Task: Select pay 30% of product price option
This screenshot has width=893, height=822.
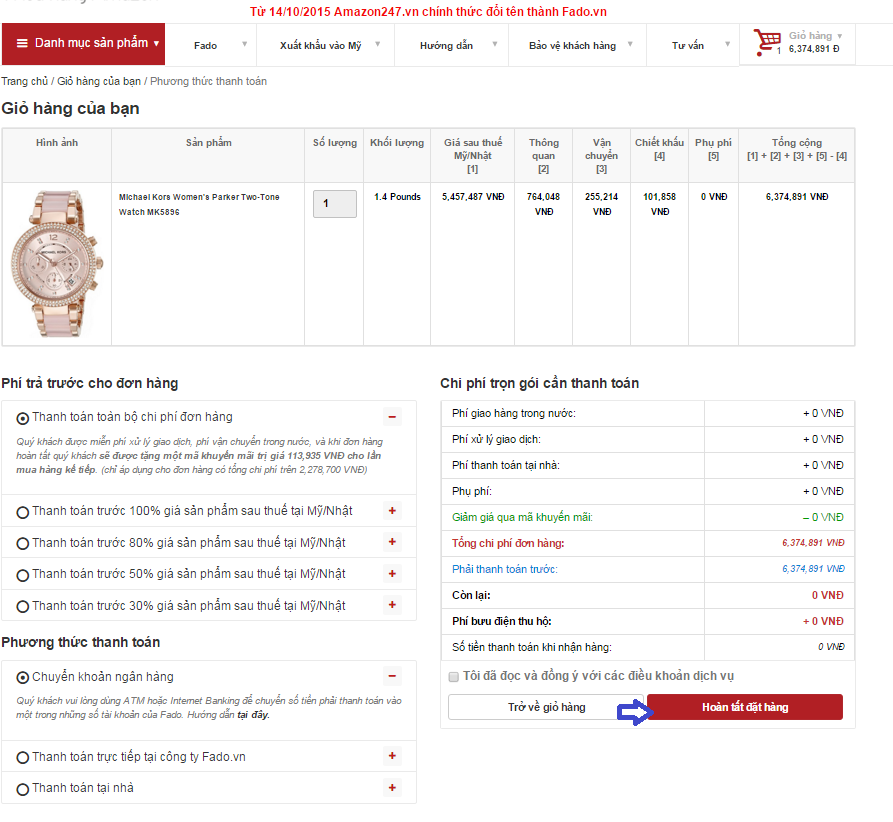Action: click(23, 607)
